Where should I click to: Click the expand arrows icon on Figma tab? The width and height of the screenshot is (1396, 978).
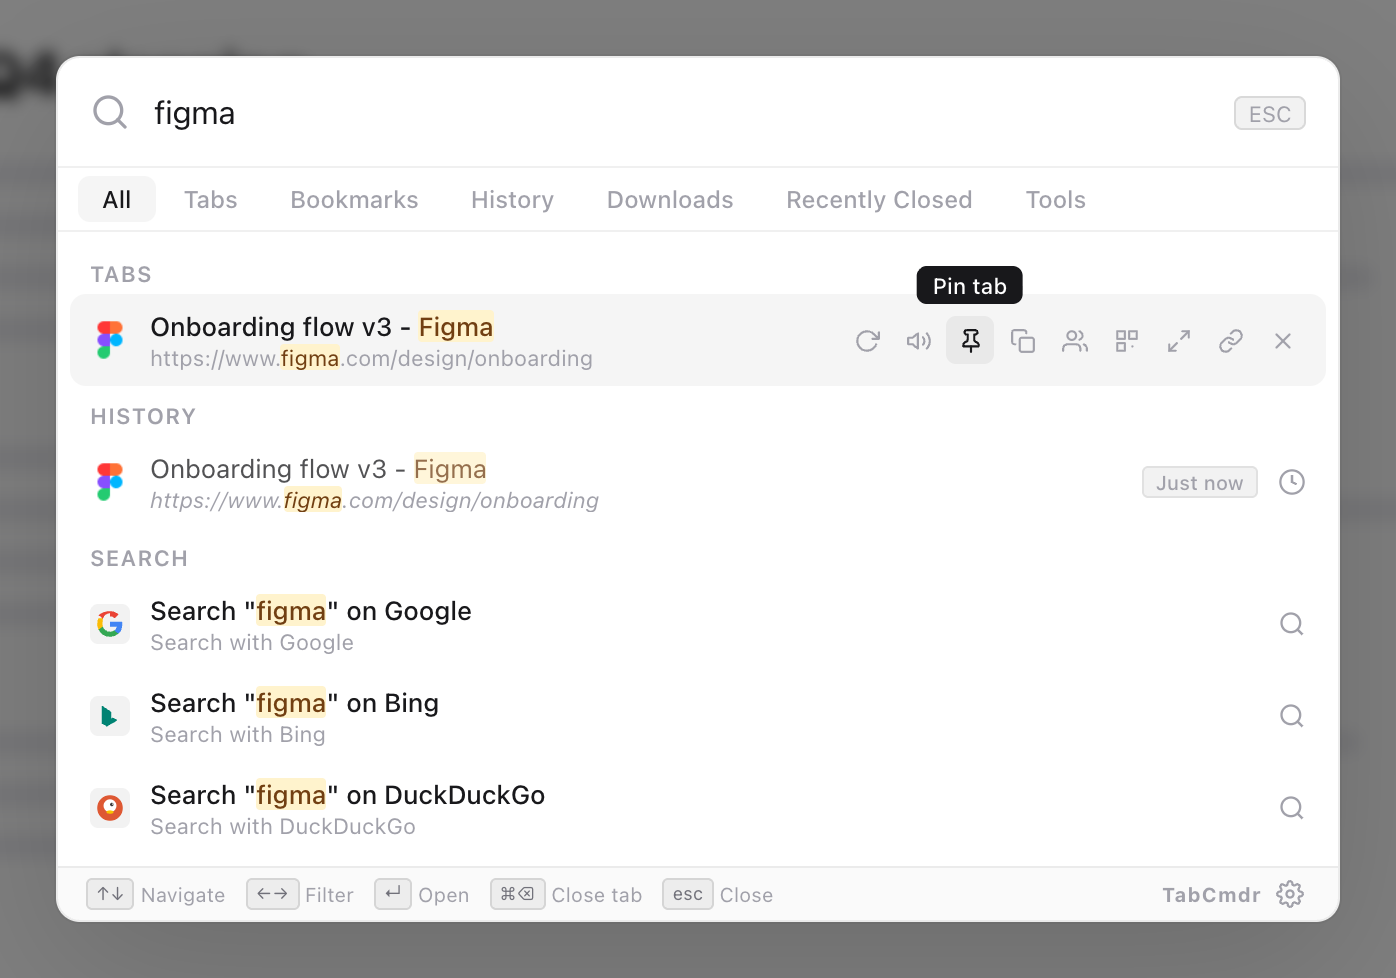pyautogui.click(x=1179, y=341)
